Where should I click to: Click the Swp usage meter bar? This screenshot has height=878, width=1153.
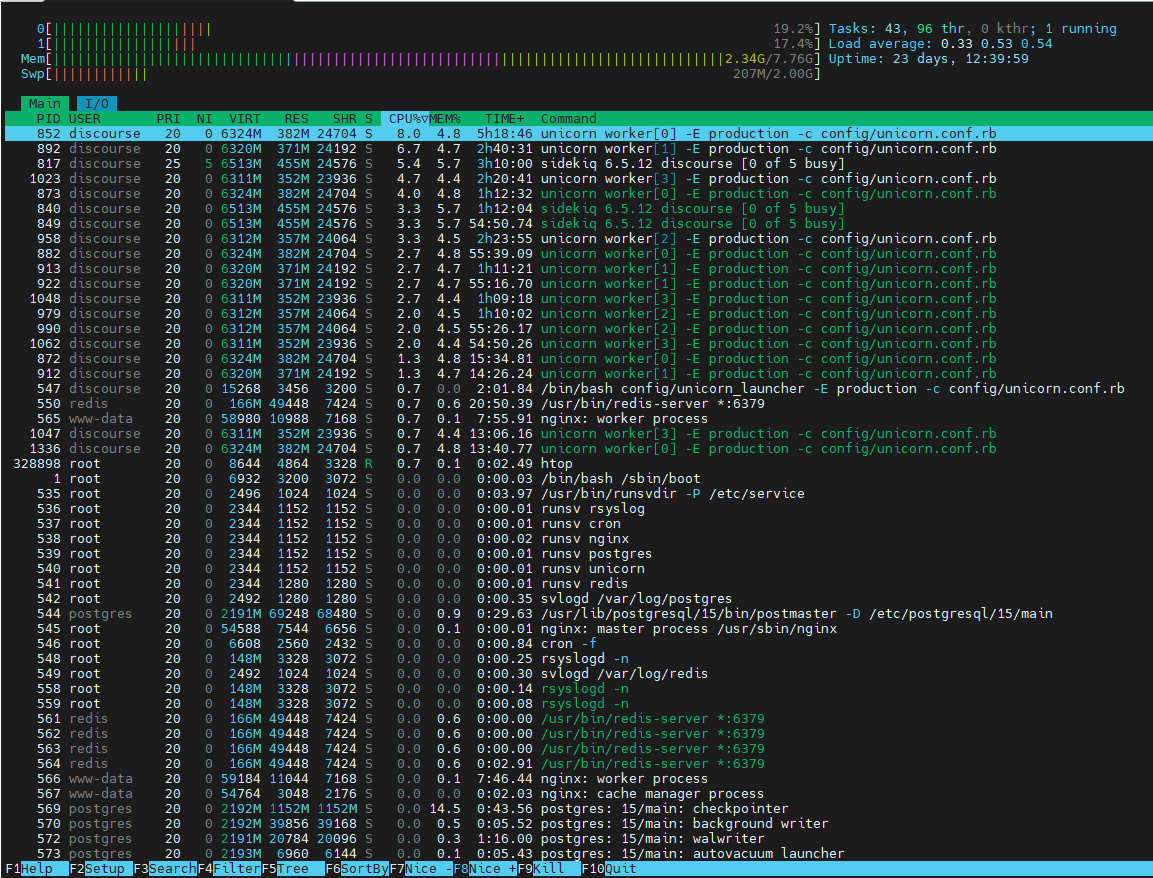(421, 74)
